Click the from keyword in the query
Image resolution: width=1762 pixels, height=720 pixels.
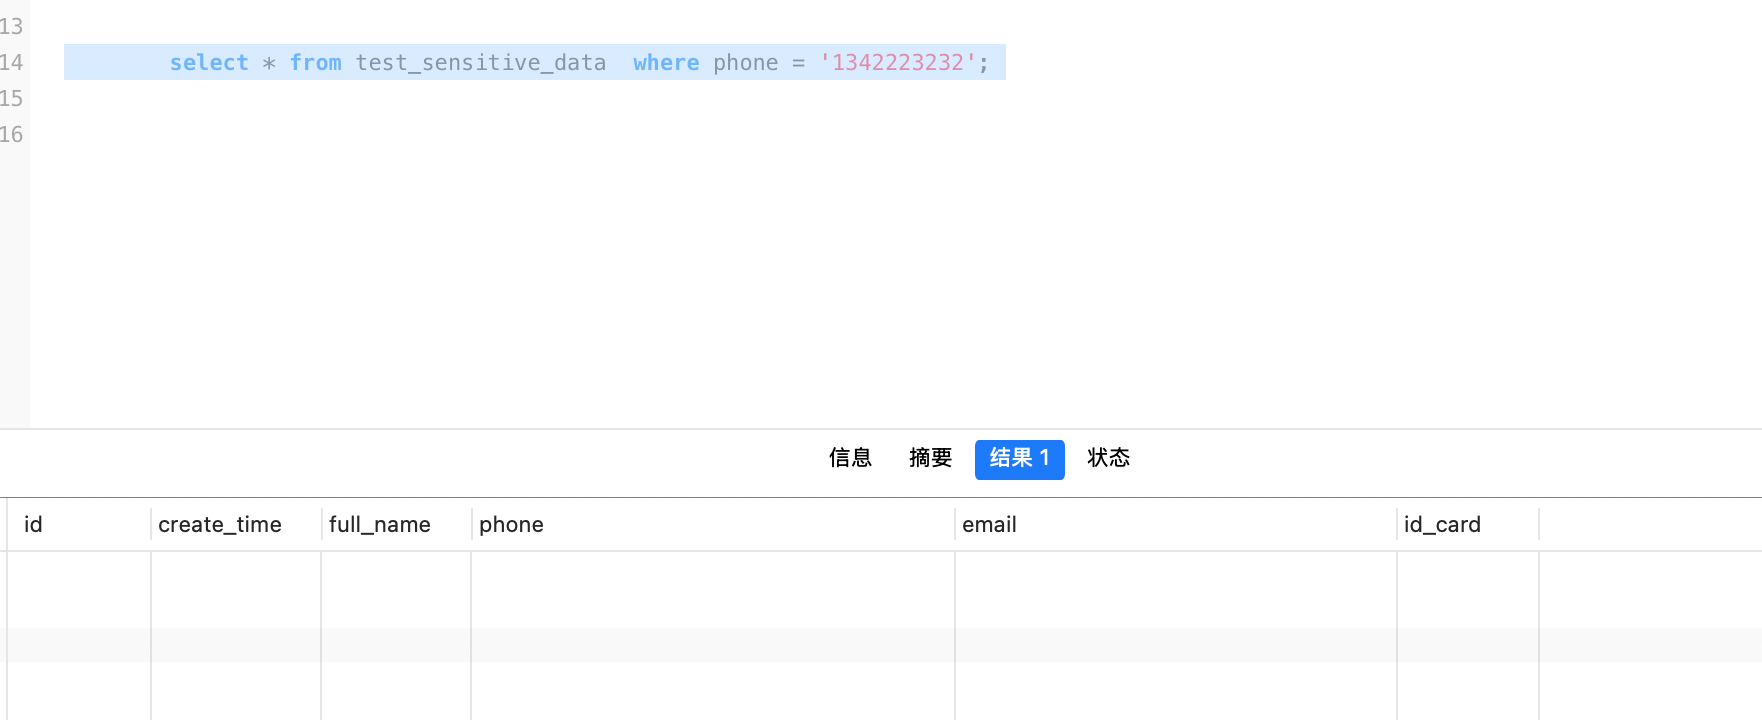click(315, 63)
